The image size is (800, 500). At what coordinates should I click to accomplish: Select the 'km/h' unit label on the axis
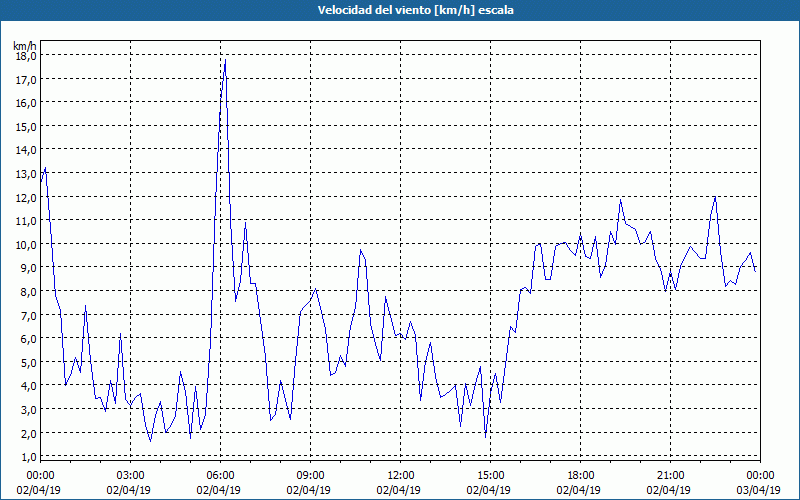click(24, 46)
